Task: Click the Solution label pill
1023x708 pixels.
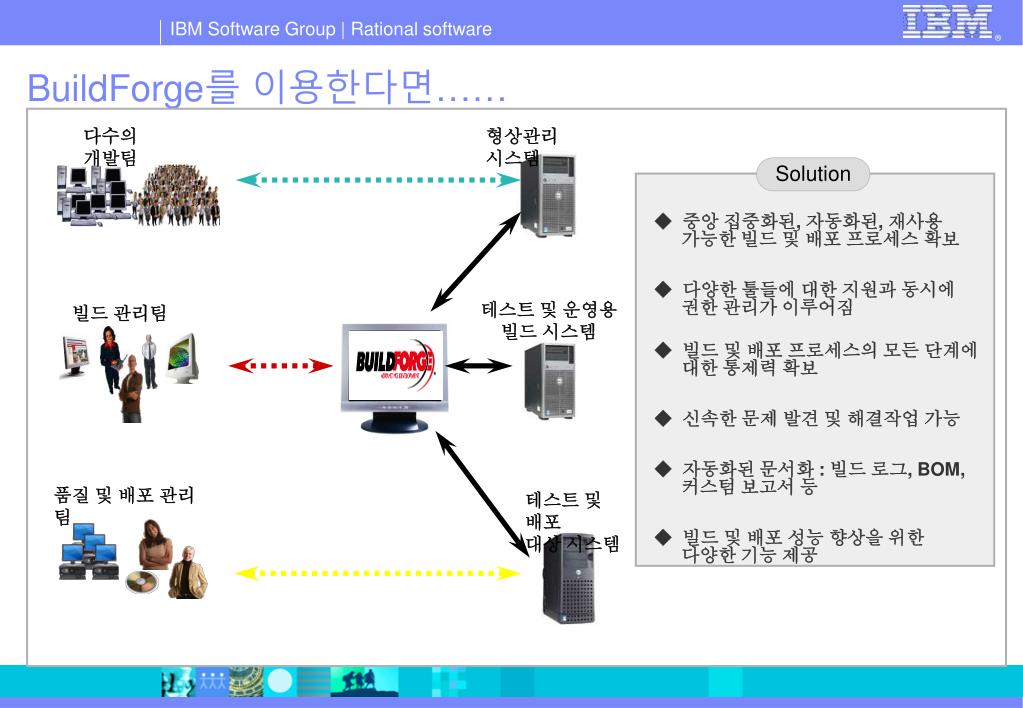Action: coord(813,174)
